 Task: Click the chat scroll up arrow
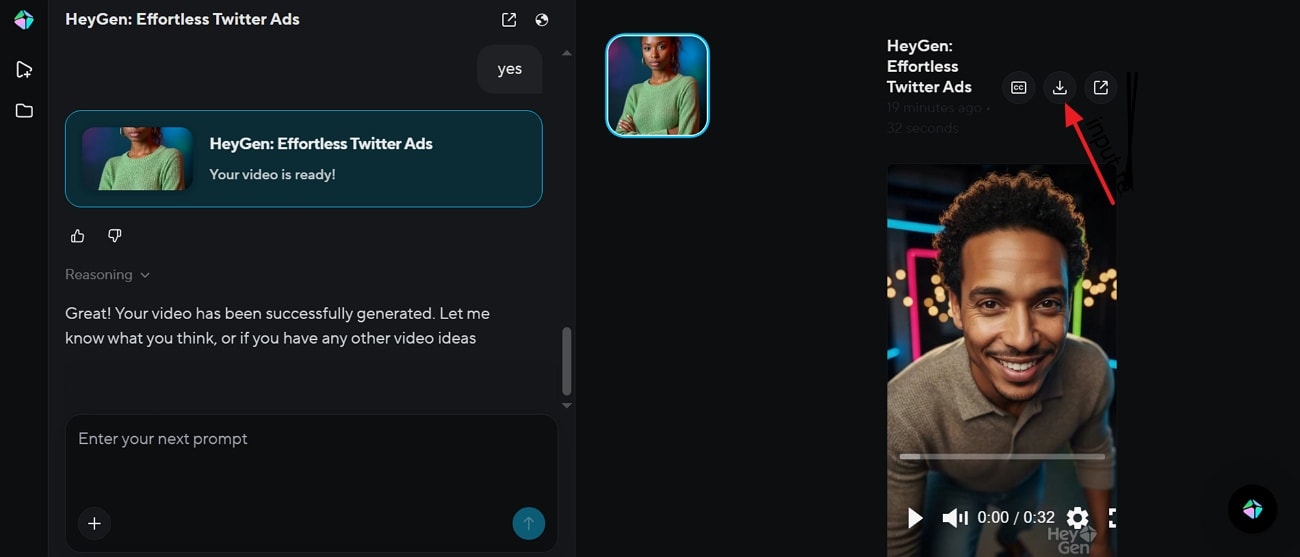pyautogui.click(x=567, y=53)
